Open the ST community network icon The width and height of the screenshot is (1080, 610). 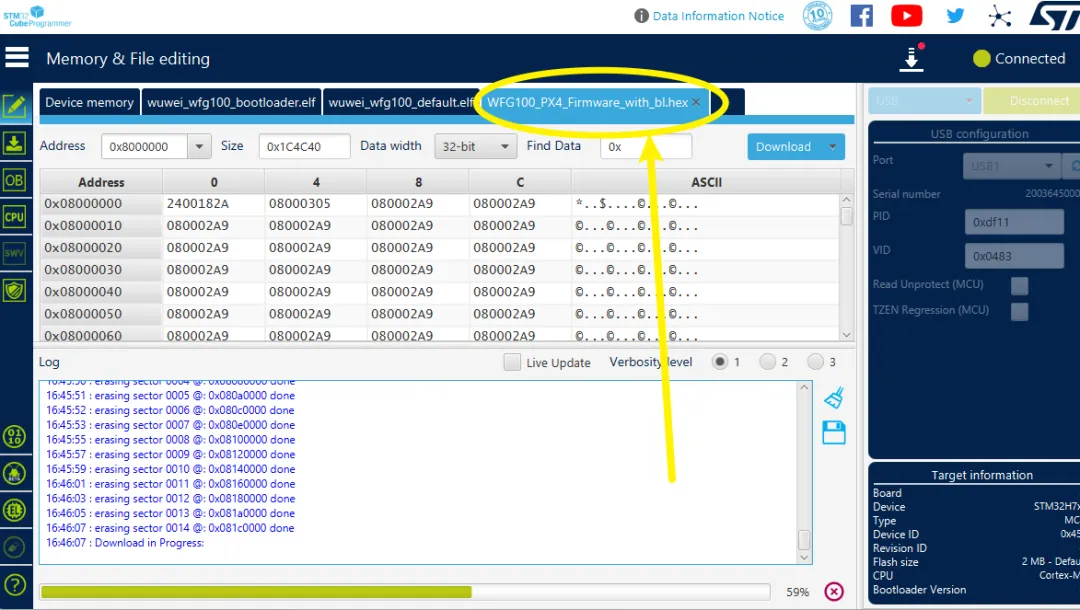(999, 16)
